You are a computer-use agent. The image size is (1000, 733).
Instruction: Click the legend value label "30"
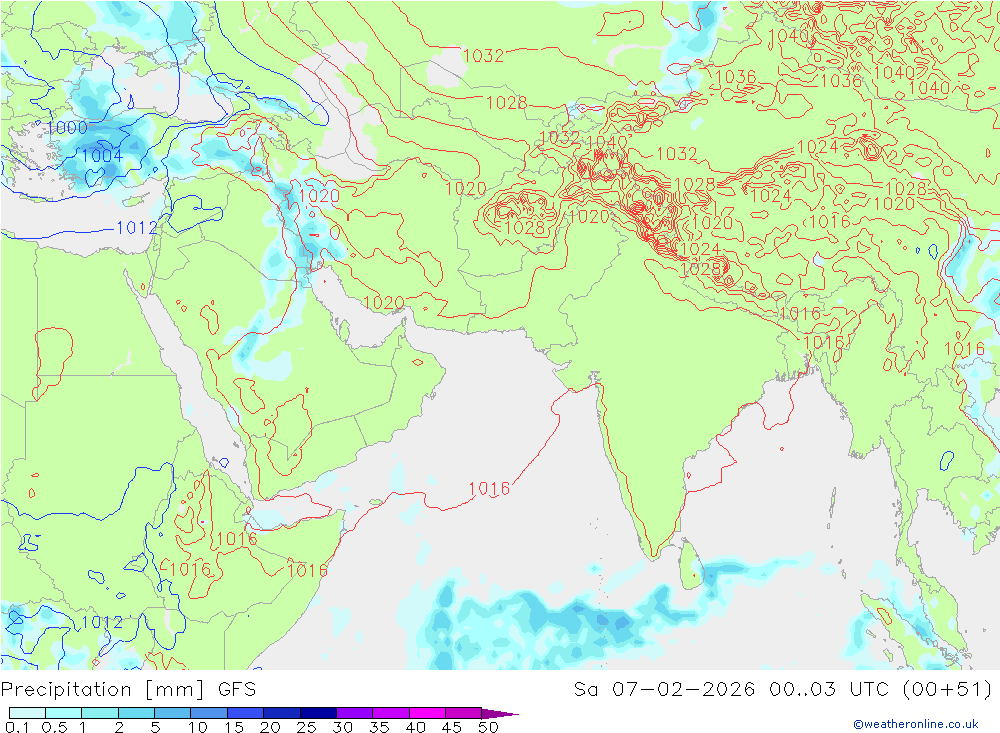342,727
